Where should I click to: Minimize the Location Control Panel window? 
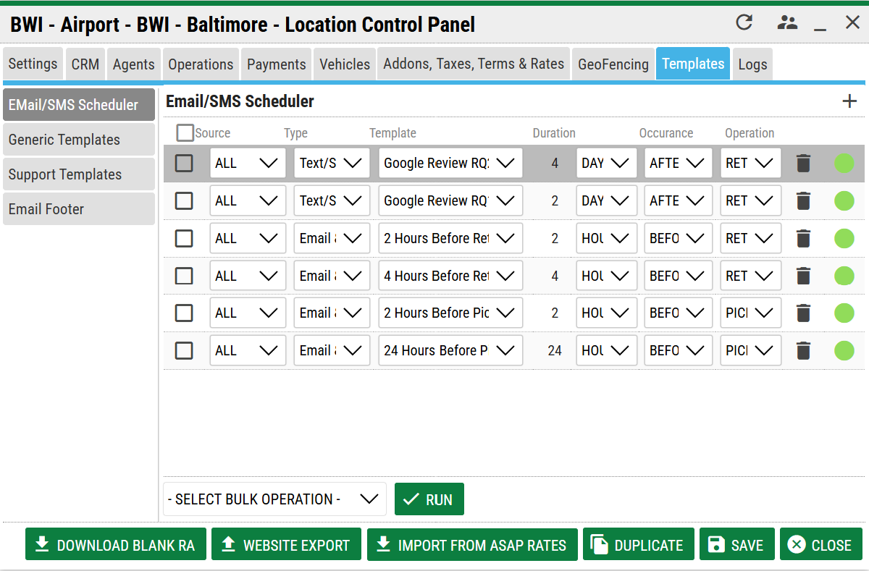(821, 23)
